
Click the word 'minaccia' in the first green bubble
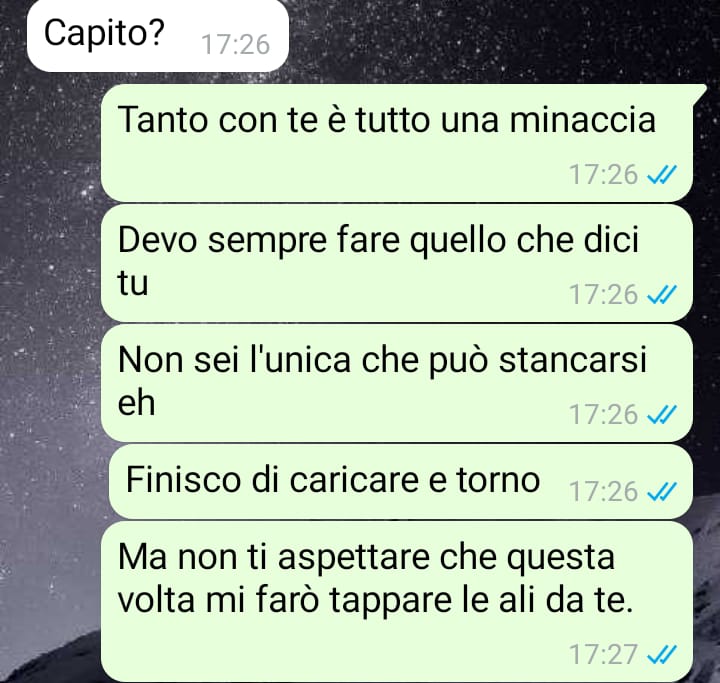[583, 120]
